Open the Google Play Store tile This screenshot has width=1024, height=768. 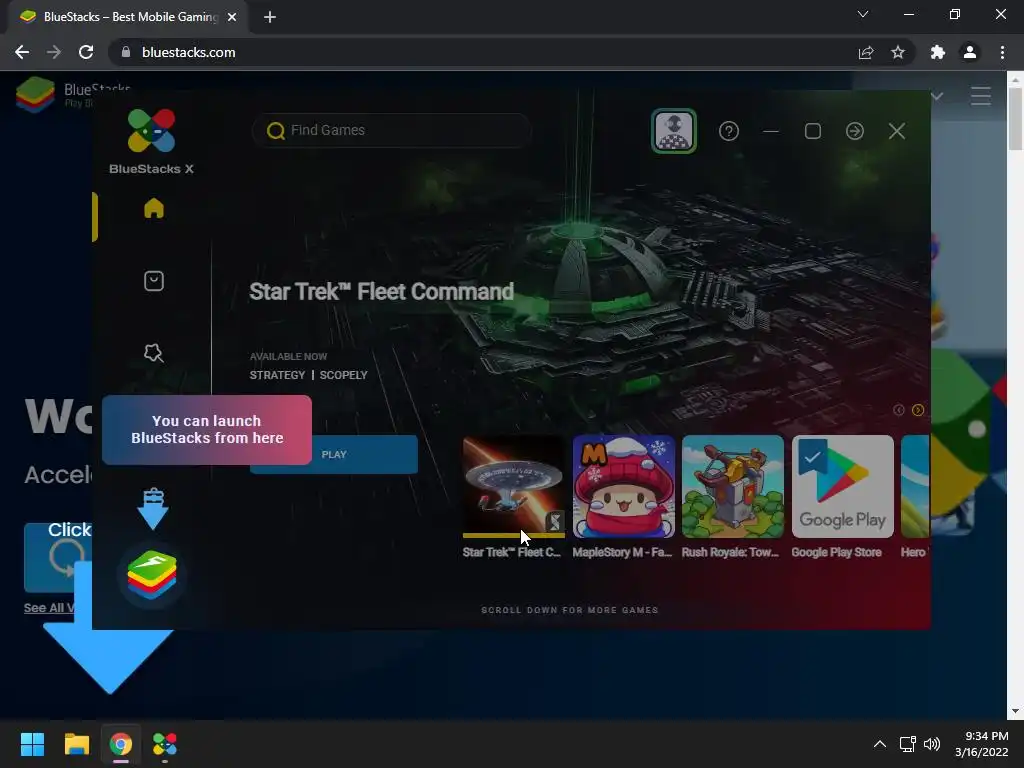click(842, 487)
